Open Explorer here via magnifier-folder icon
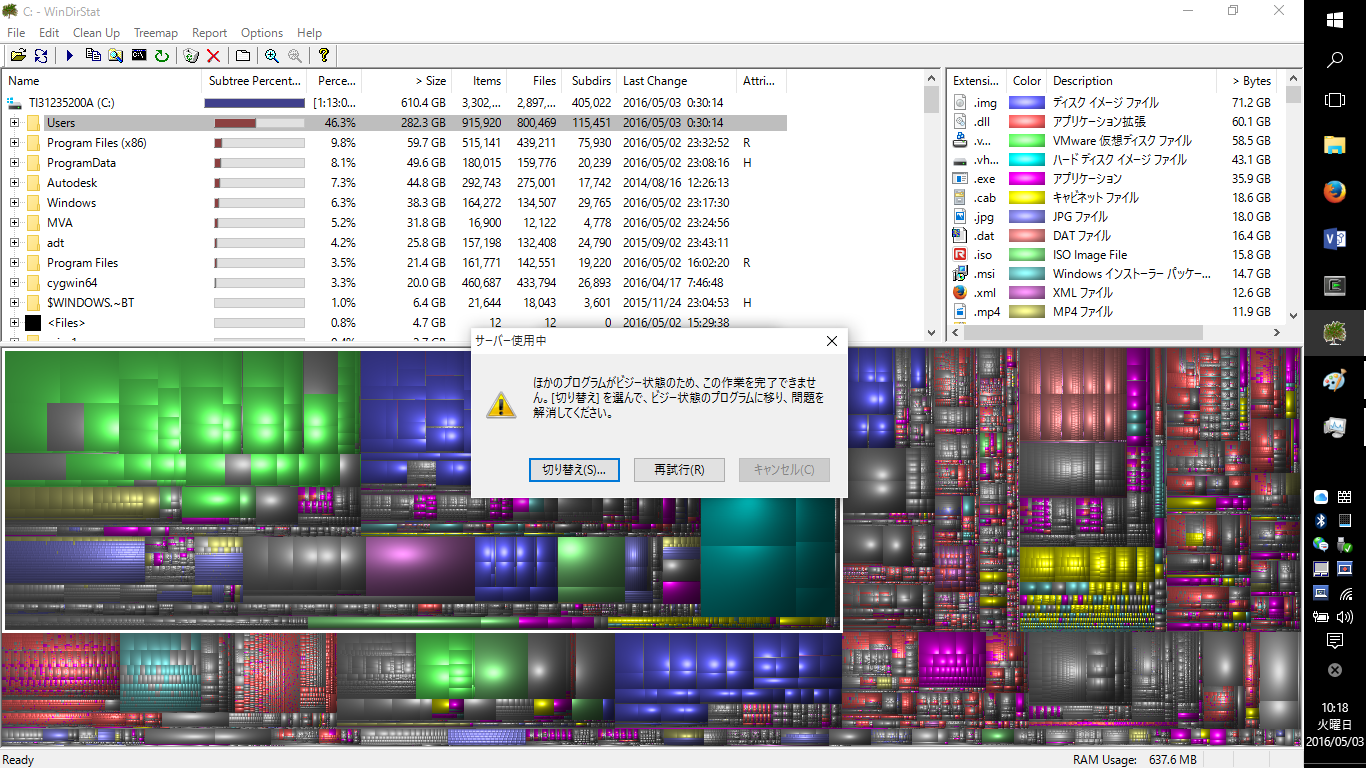The image size is (1366, 768). pos(116,56)
